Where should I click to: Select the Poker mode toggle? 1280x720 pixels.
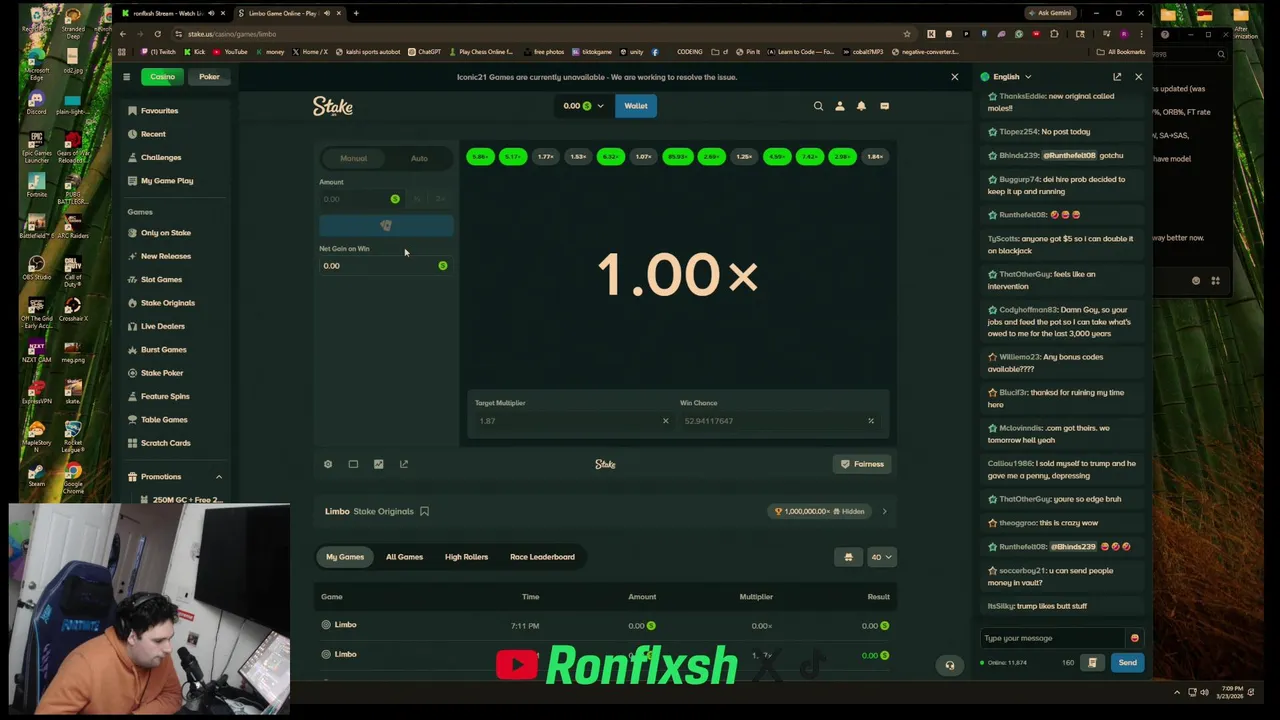[x=209, y=77]
